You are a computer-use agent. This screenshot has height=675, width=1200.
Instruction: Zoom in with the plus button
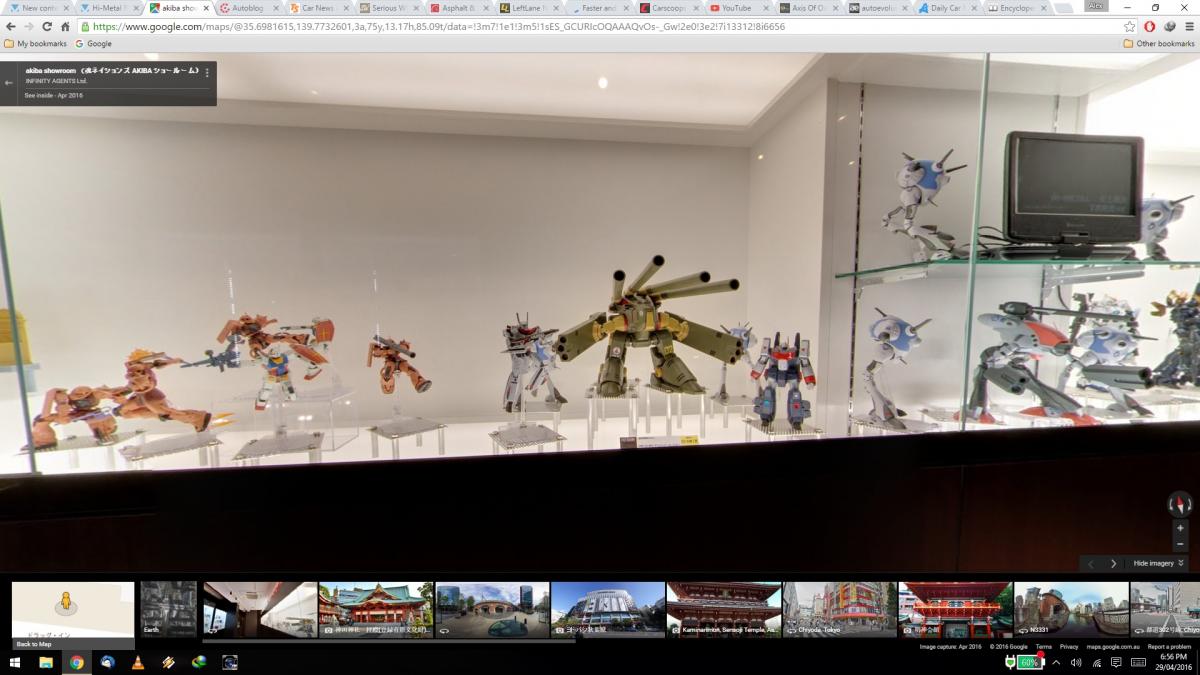(x=1180, y=528)
